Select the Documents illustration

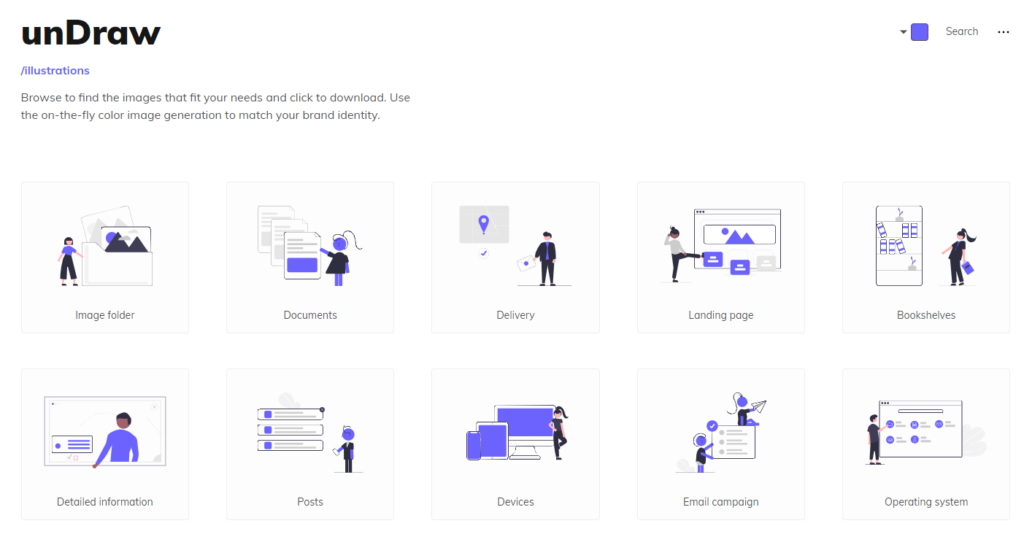coord(310,246)
